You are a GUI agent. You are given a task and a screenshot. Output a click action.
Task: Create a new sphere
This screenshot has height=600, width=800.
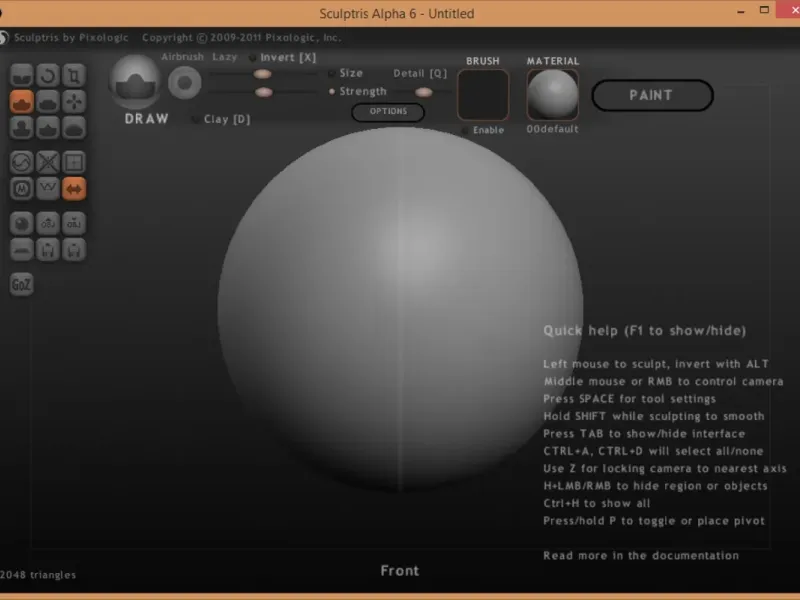[21, 223]
